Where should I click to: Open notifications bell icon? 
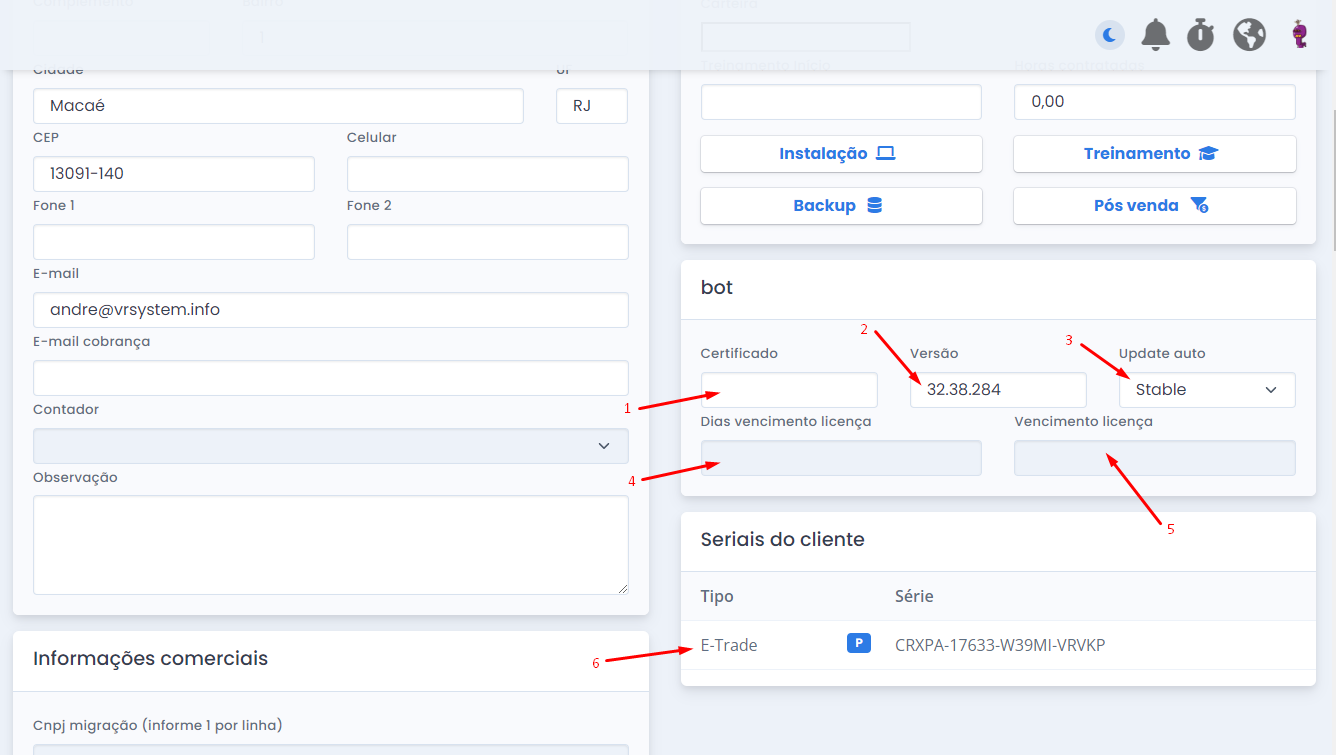(x=1155, y=35)
